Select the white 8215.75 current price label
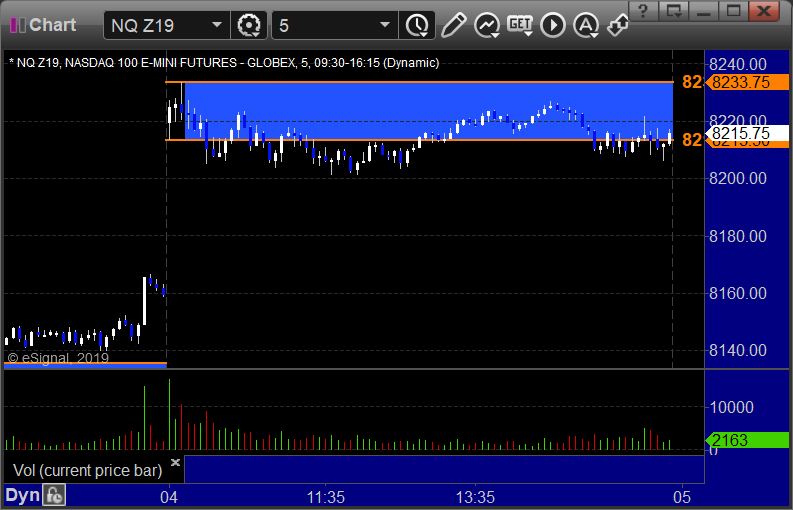This screenshot has width=793, height=510. coord(747,134)
